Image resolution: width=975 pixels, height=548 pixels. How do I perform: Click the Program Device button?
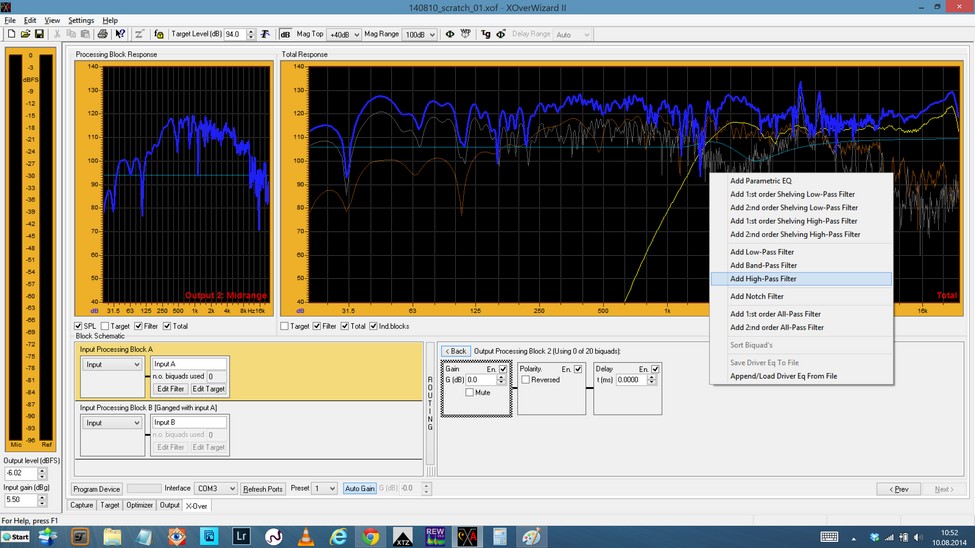96,488
